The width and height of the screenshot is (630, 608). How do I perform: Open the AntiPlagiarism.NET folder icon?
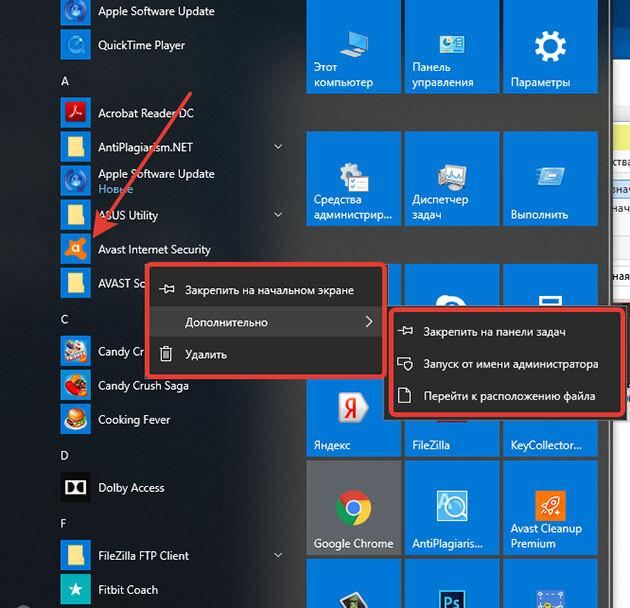point(76,147)
